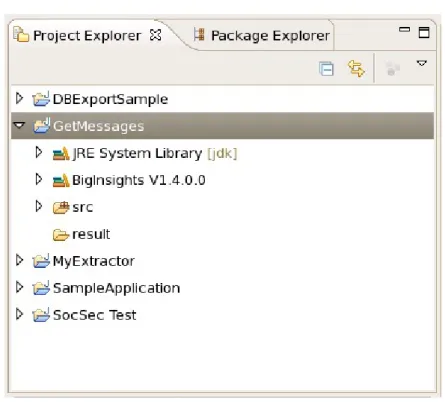Click the Package Explorer tab icon
445x402 pixels.
[199, 35]
